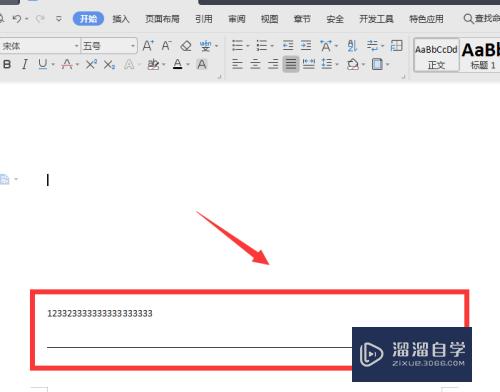This screenshot has width=500, height=392.
Task: Toggle Bold formatting
Action: pyautogui.click(x=7, y=64)
